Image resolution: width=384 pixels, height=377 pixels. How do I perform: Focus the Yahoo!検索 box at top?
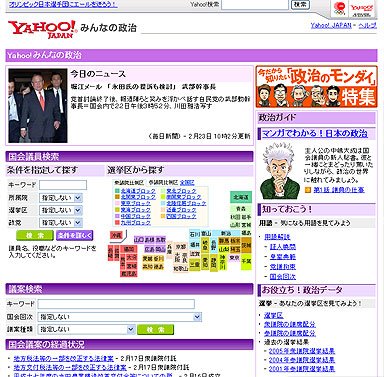(255, 5)
